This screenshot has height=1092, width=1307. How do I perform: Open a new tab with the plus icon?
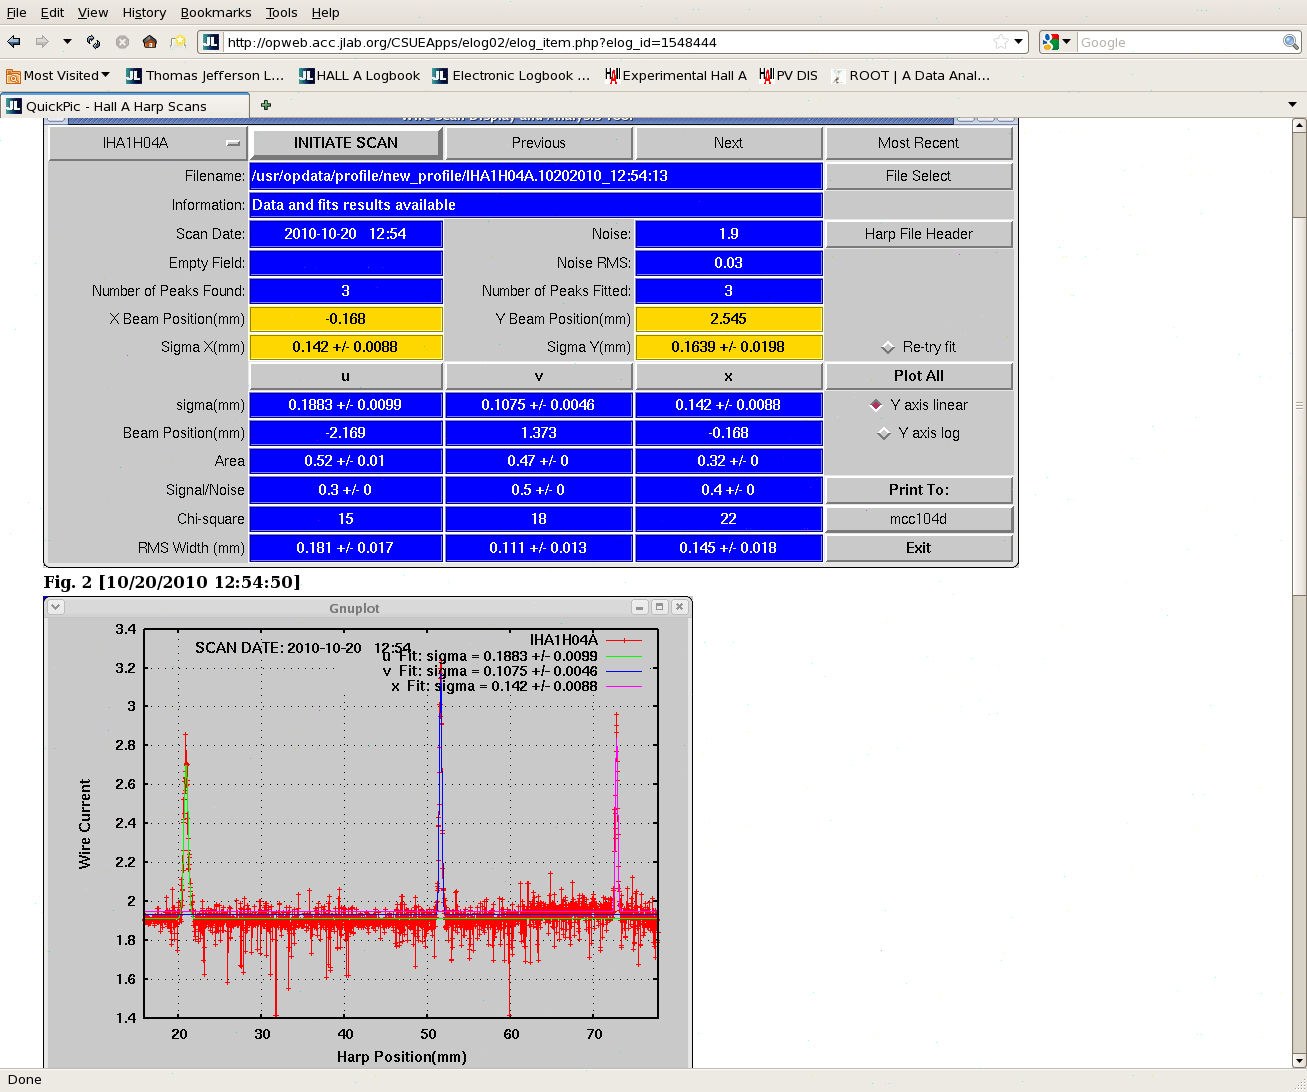(x=265, y=105)
